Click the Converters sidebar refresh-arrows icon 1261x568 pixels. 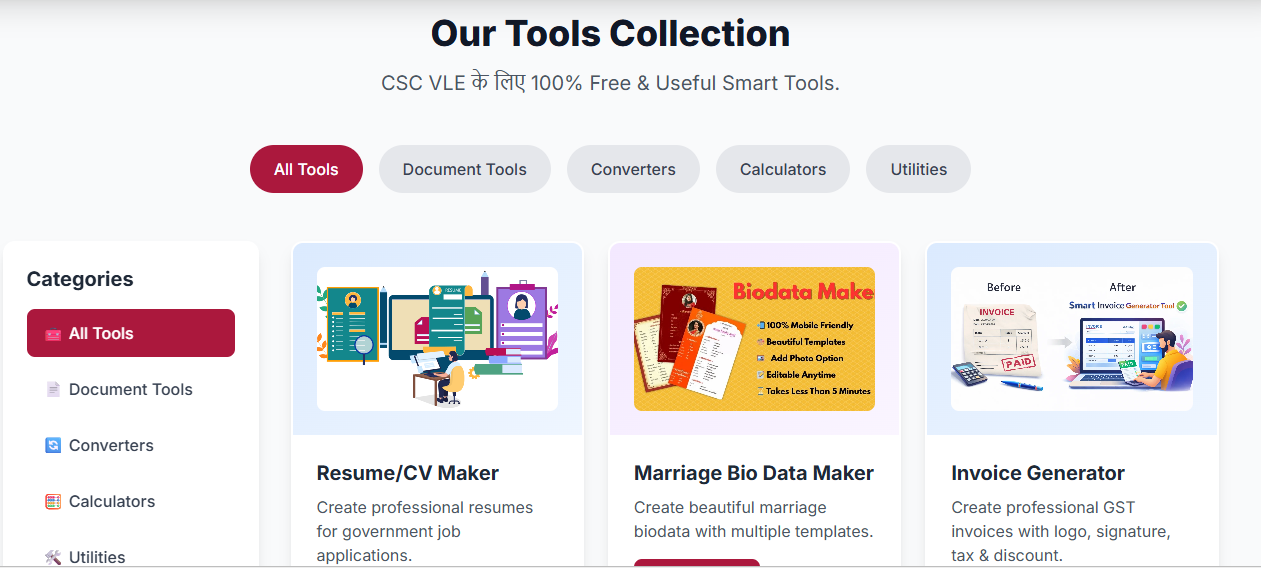pyautogui.click(x=53, y=446)
